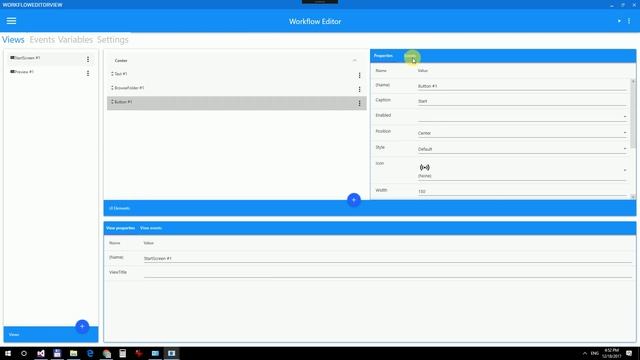Screen dimensions: 640x360
Task: Open the element Properties tab
Action: tap(383, 56)
